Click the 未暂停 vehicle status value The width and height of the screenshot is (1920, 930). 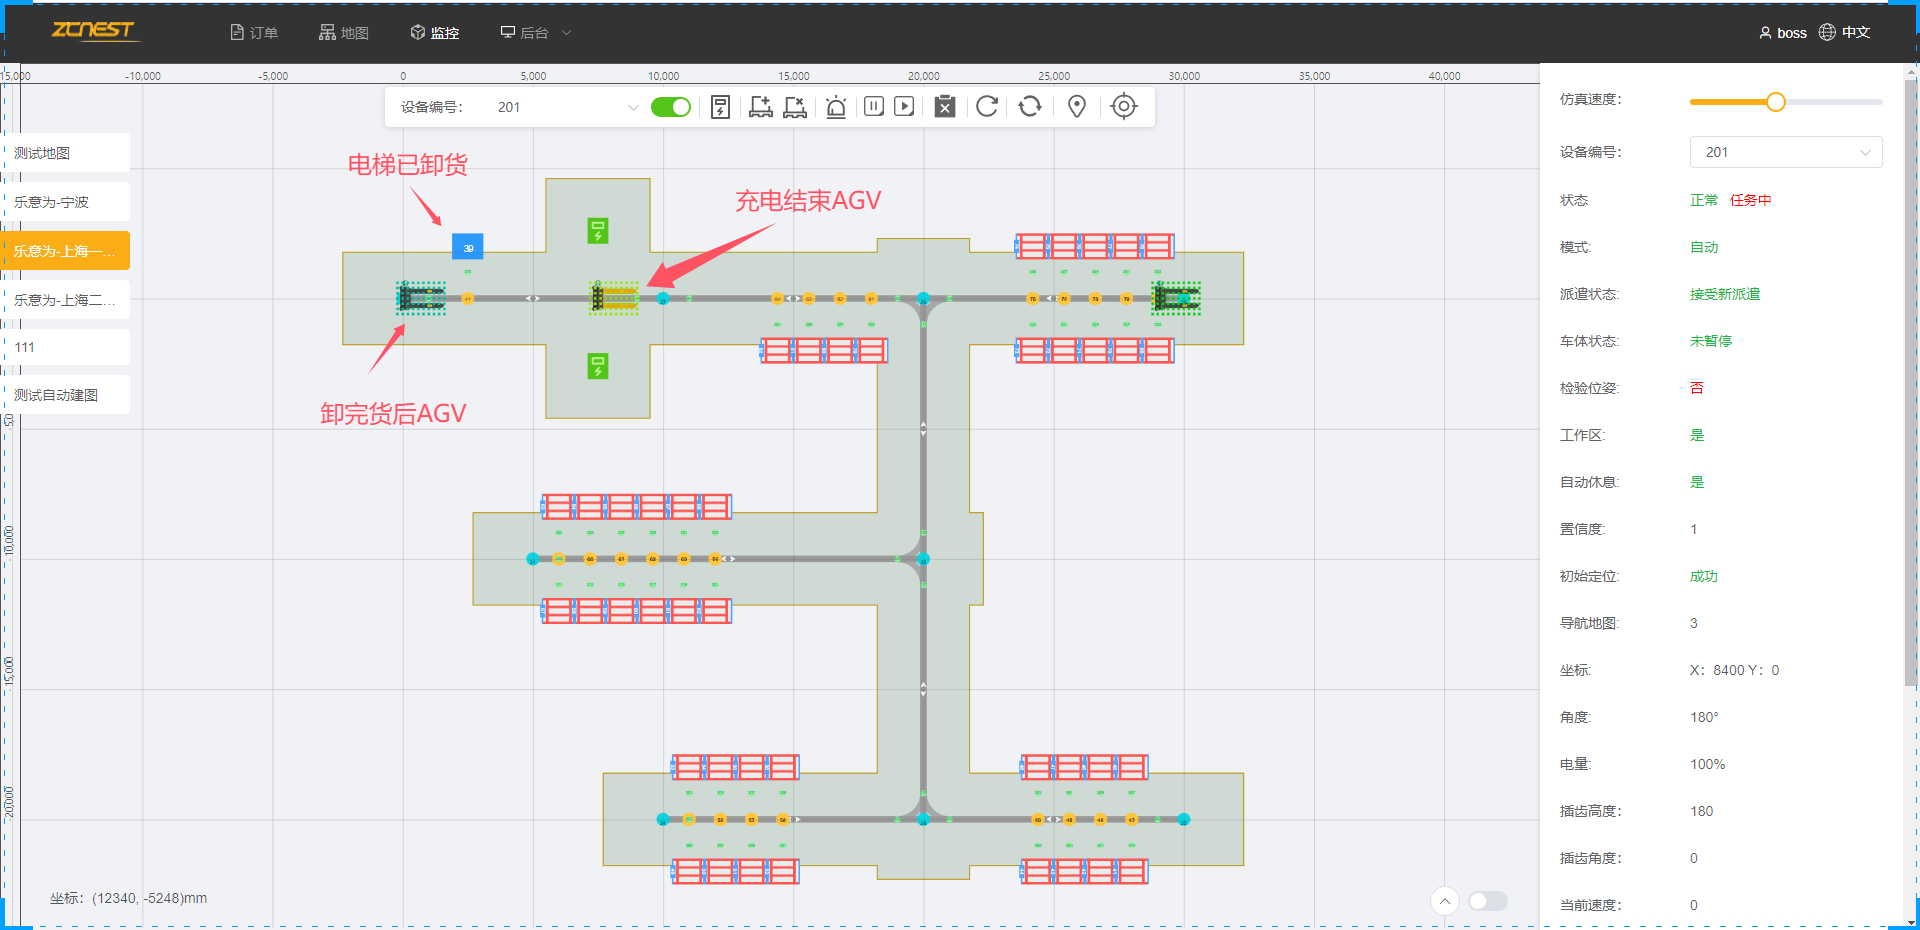pyautogui.click(x=1711, y=341)
